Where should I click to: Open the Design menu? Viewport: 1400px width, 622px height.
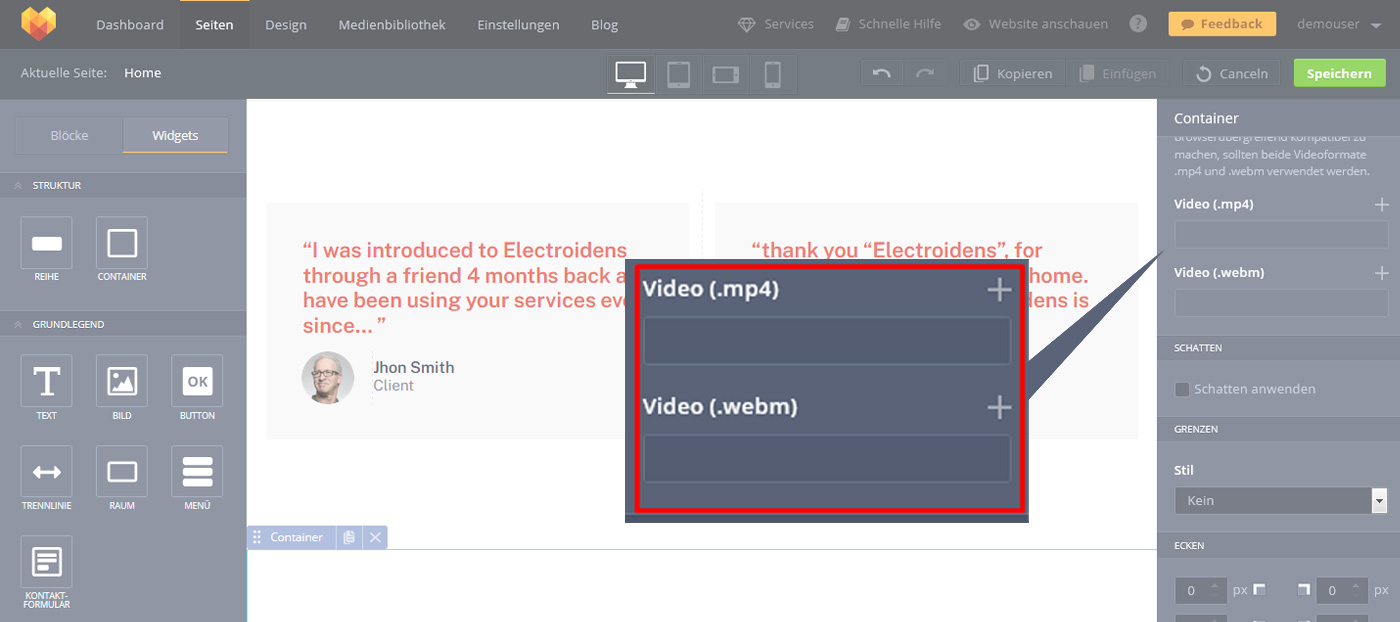coord(286,24)
